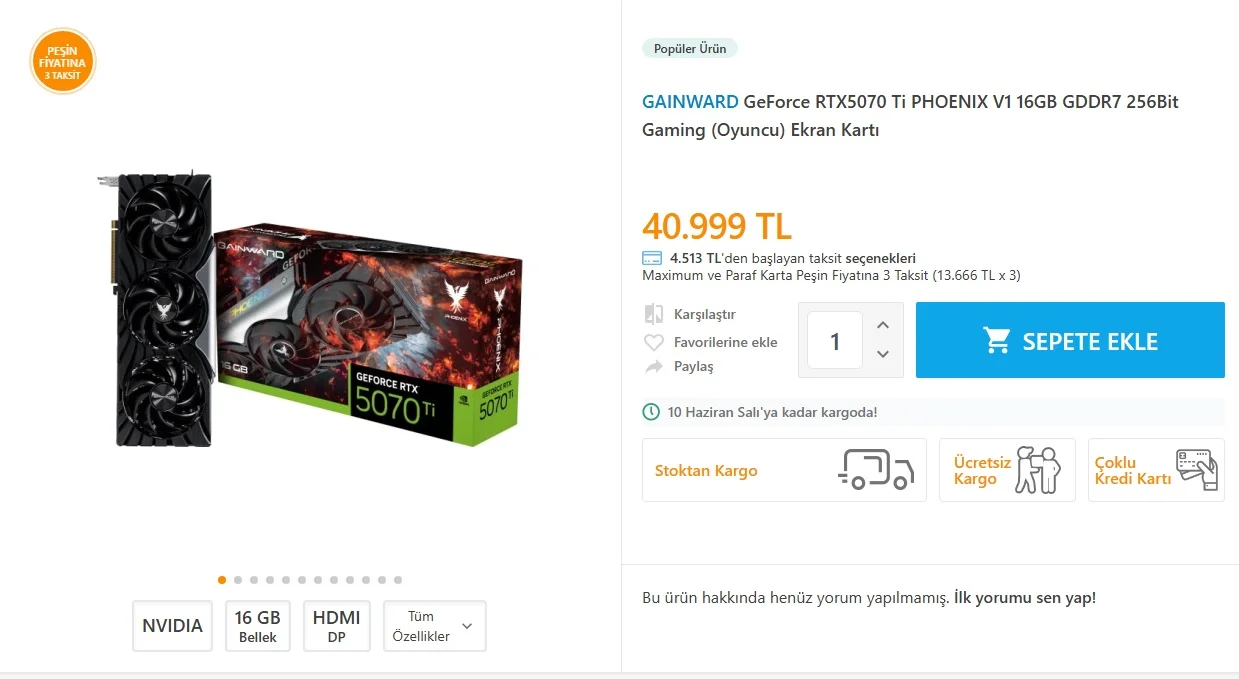The height and width of the screenshot is (679, 1239).
Task: Click the green clock shipping icon
Action: tap(651, 412)
